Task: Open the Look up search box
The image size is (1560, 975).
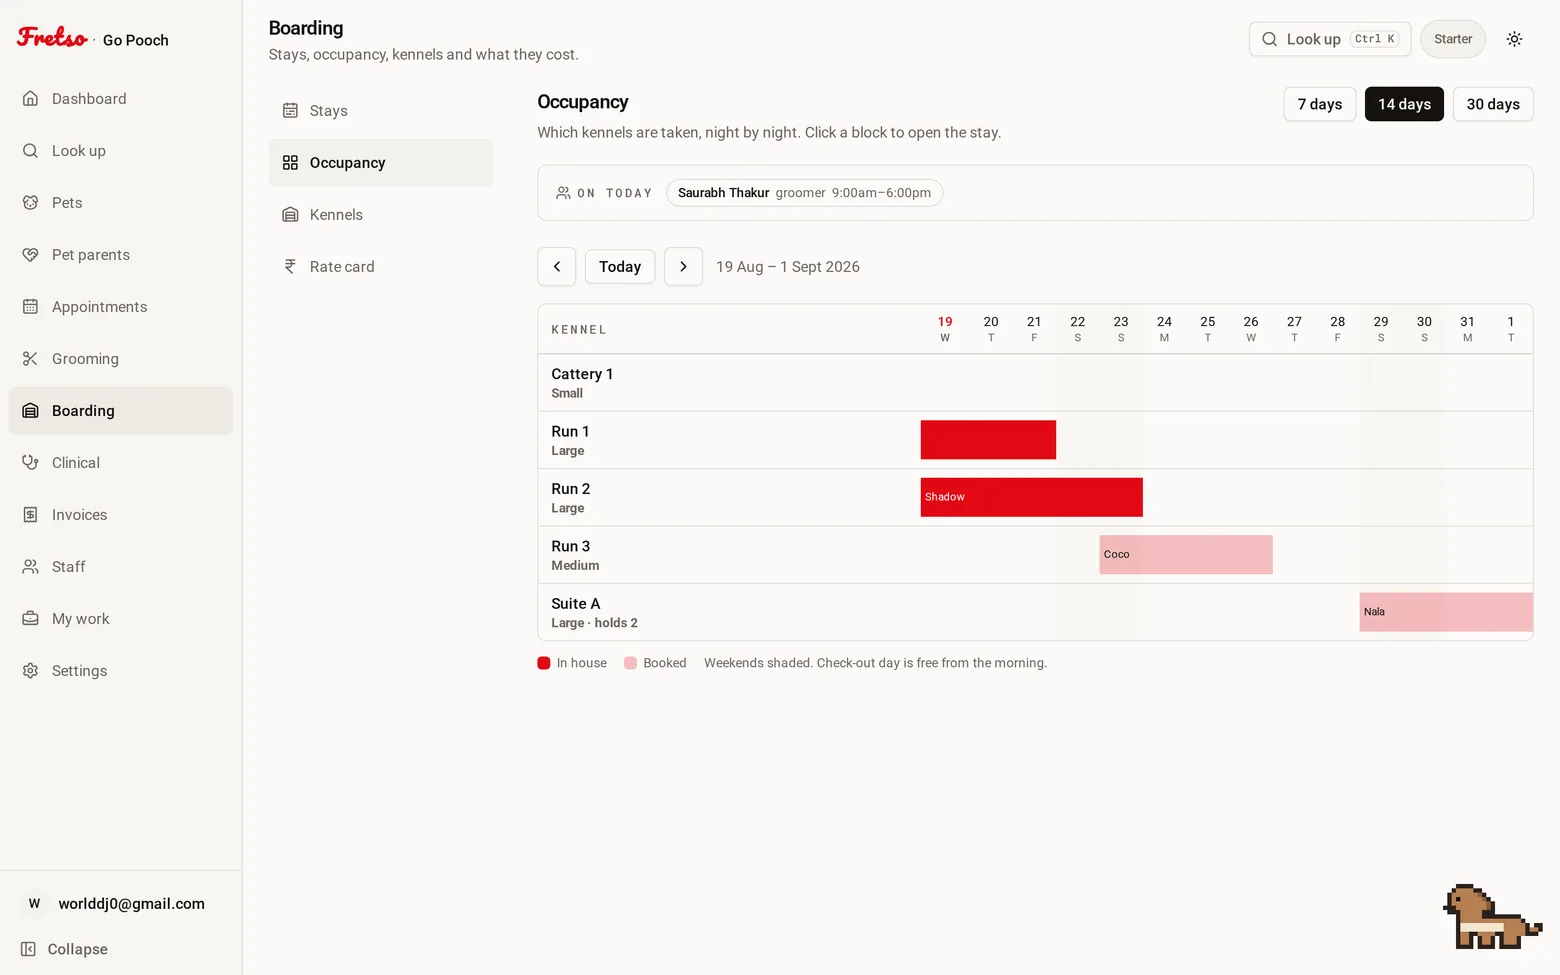Action: 1330,39
